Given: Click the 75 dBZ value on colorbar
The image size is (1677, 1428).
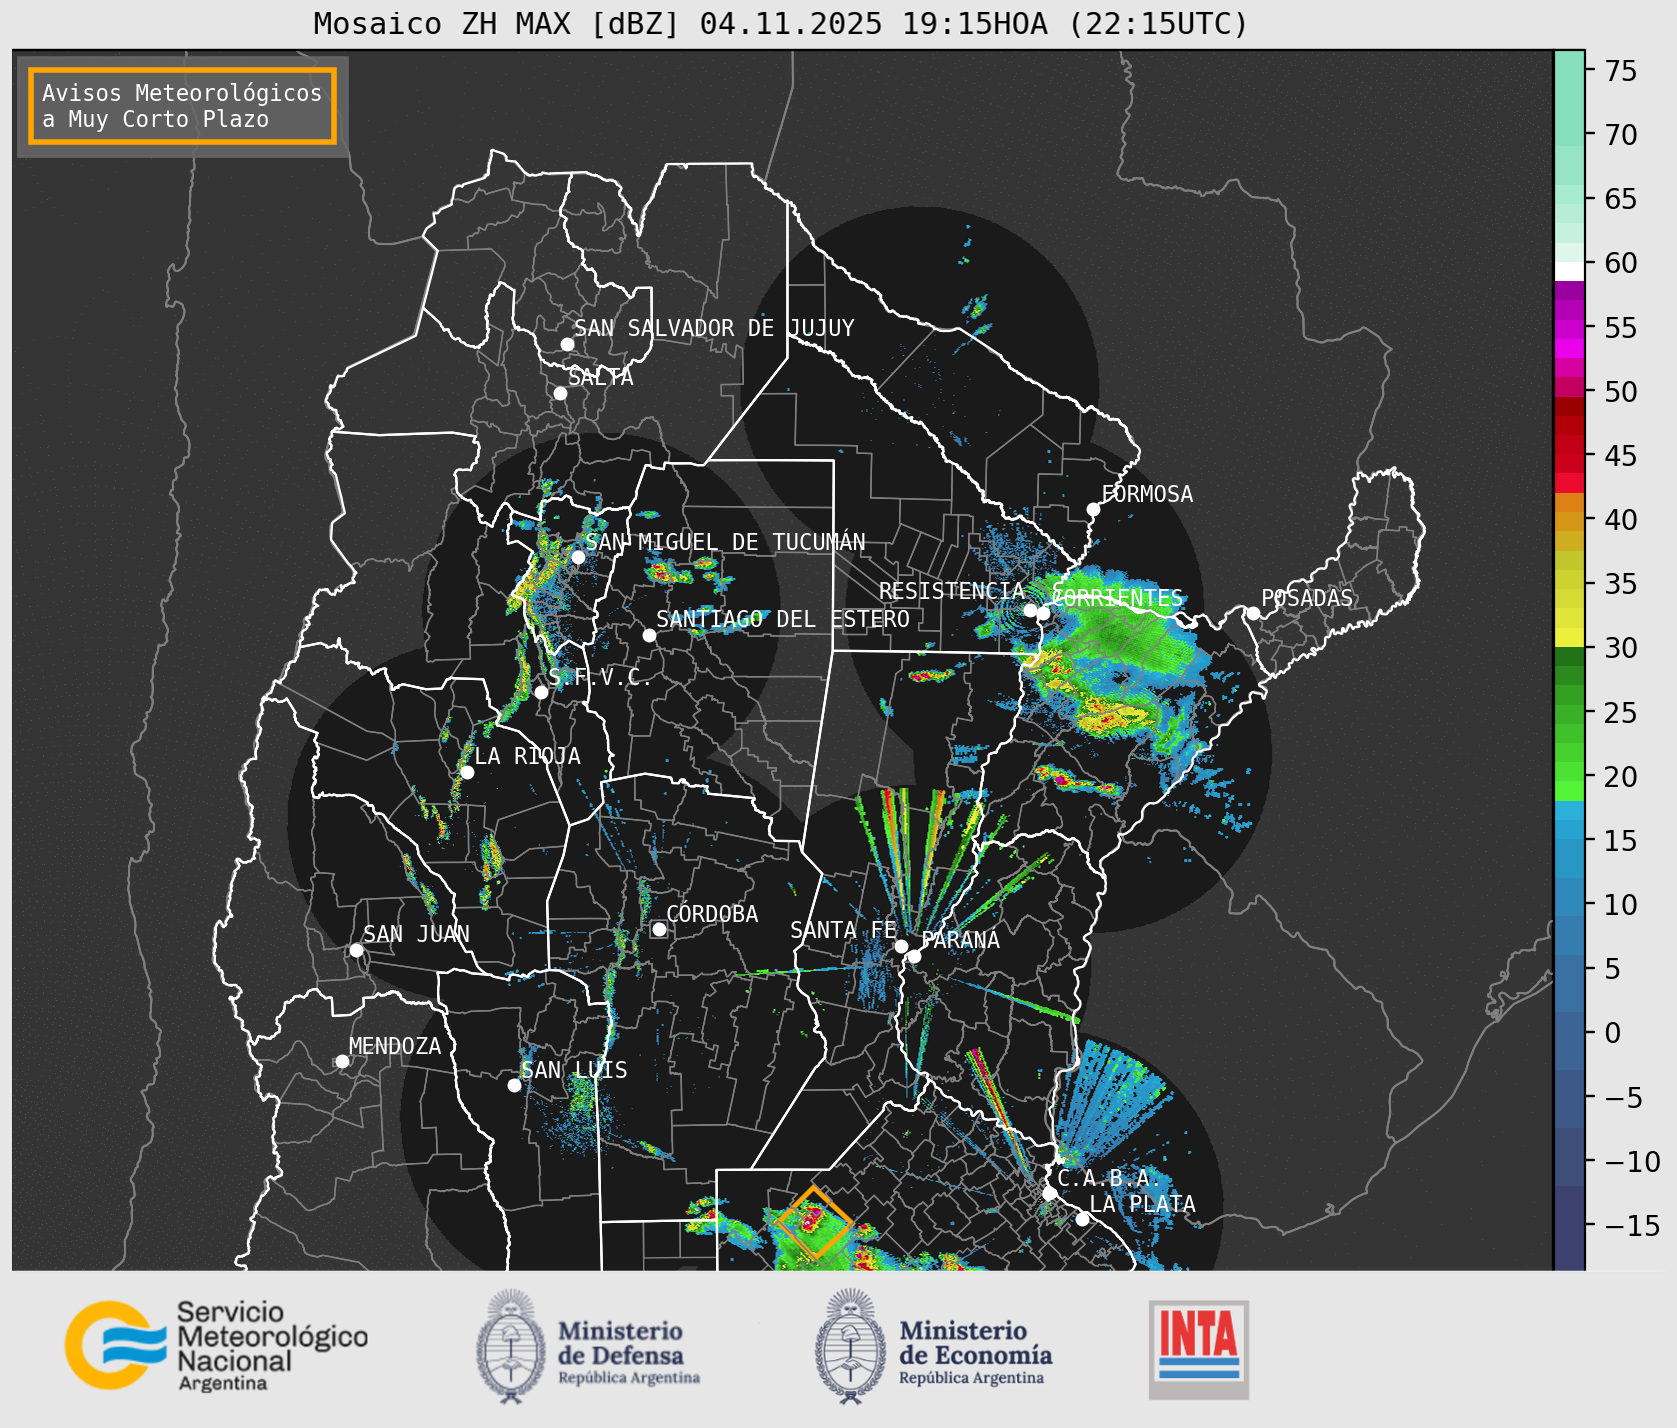Looking at the screenshot, I should pos(1621,71).
